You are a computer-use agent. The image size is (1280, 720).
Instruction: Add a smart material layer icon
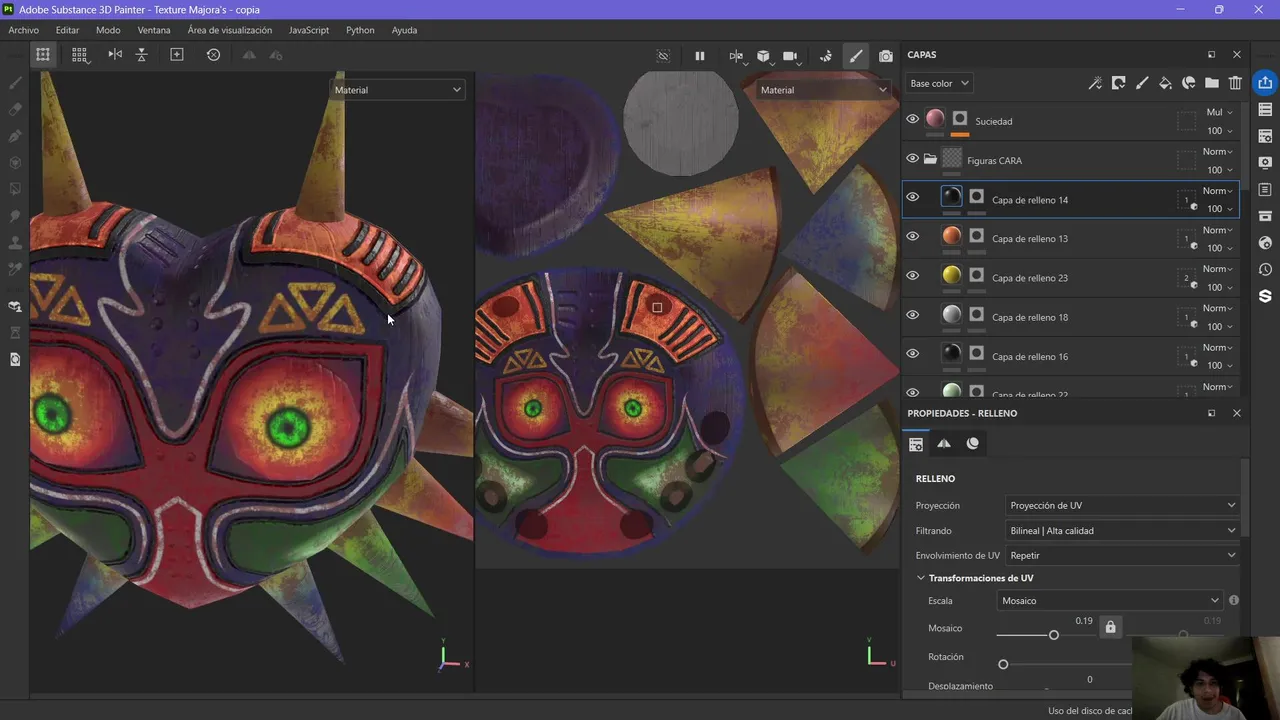coord(1189,83)
